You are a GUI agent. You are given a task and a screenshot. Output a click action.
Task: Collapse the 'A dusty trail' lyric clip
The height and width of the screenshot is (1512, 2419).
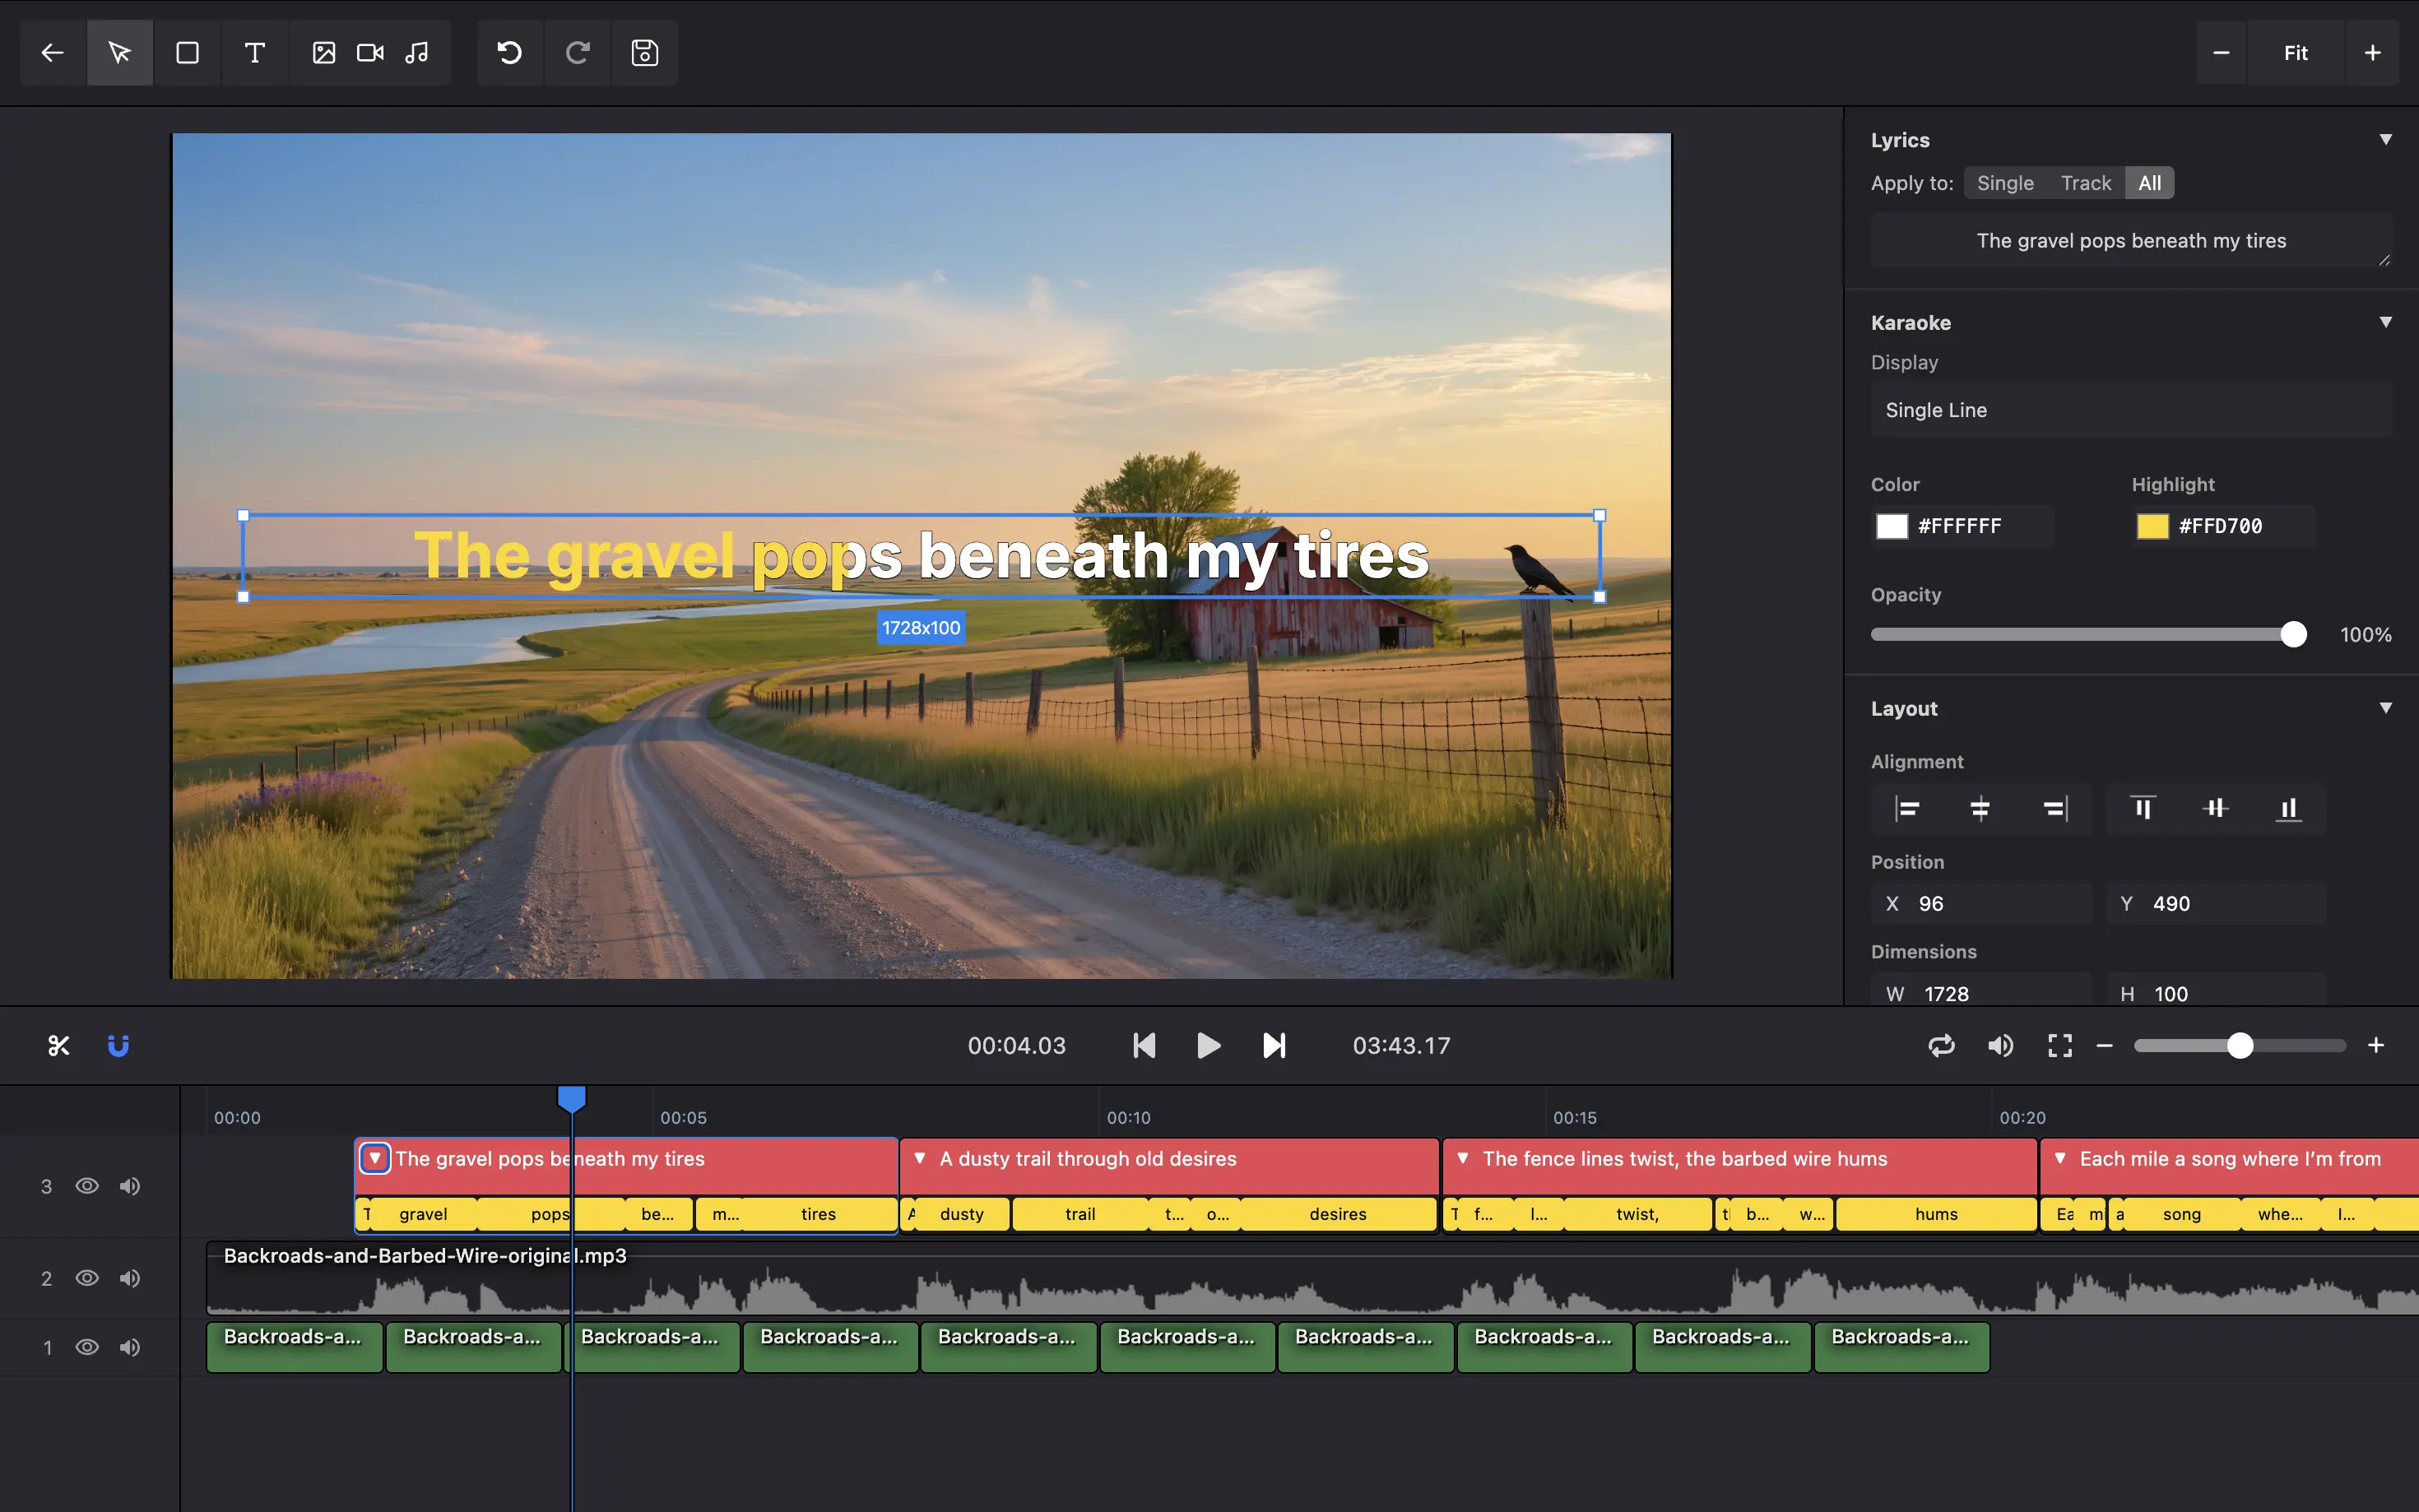tap(919, 1158)
